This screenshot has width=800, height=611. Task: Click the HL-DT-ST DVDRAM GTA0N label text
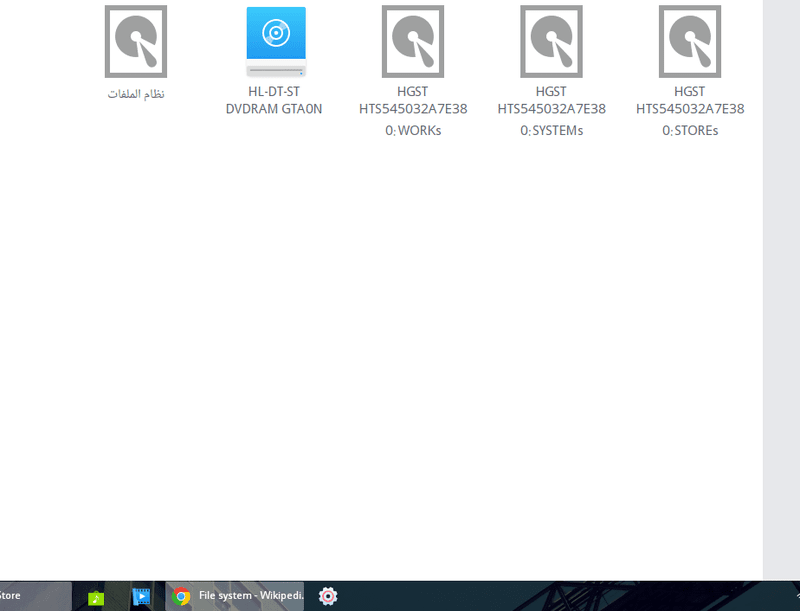274,100
